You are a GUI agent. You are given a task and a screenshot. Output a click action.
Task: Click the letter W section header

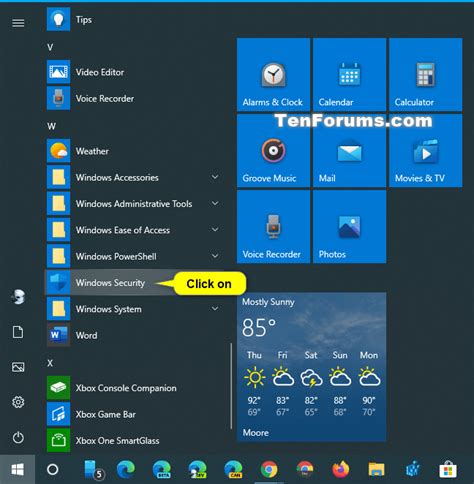51,126
